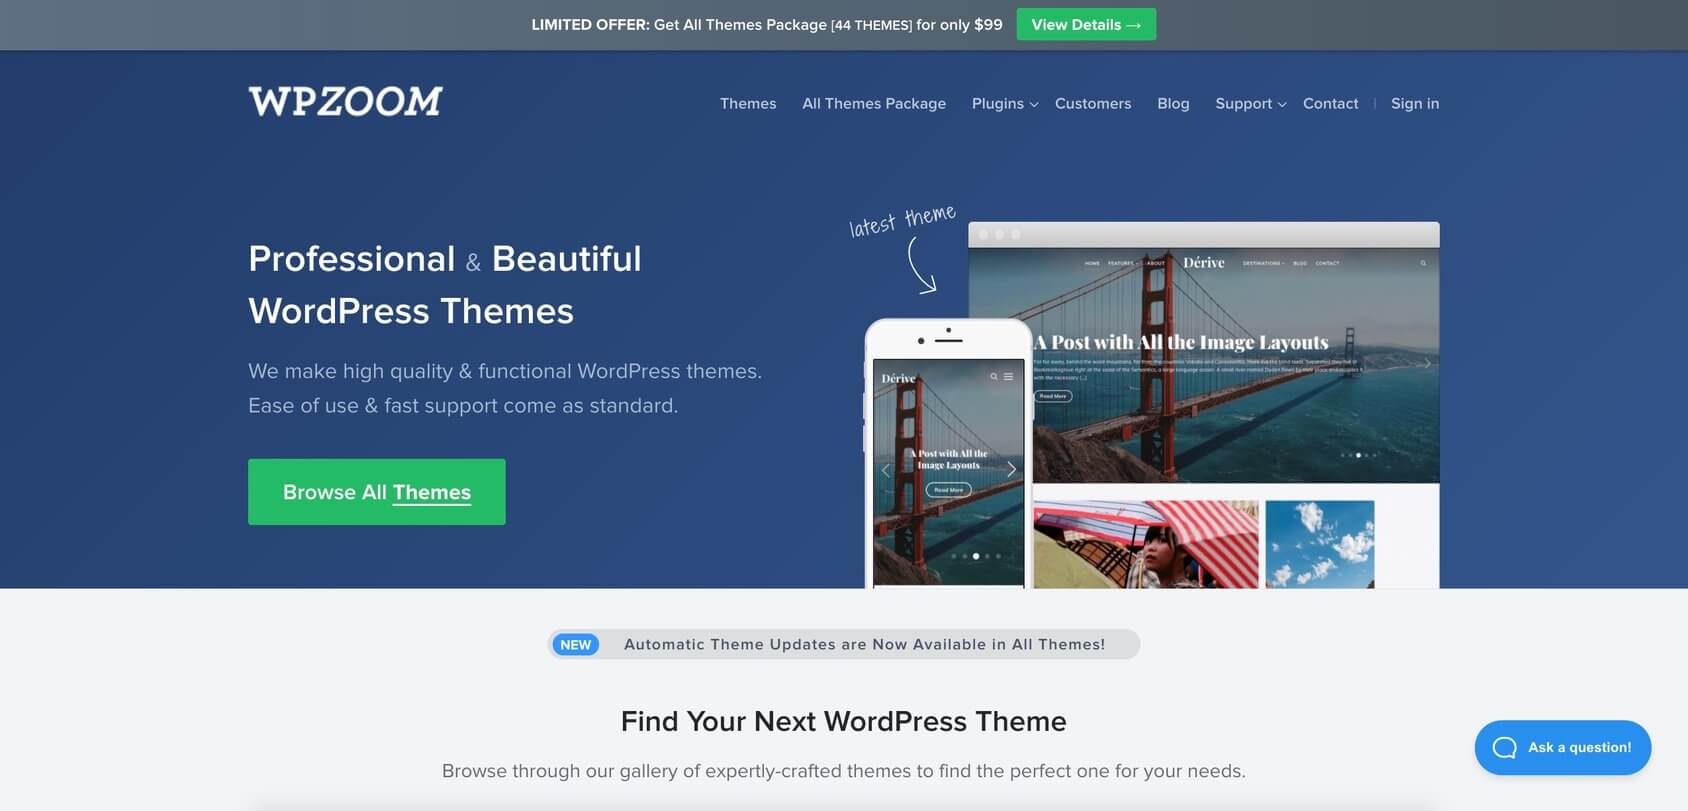Viewport: 1688px width, 811px height.
Task: Open the Contact page
Action: pyautogui.click(x=1330, y=103)
